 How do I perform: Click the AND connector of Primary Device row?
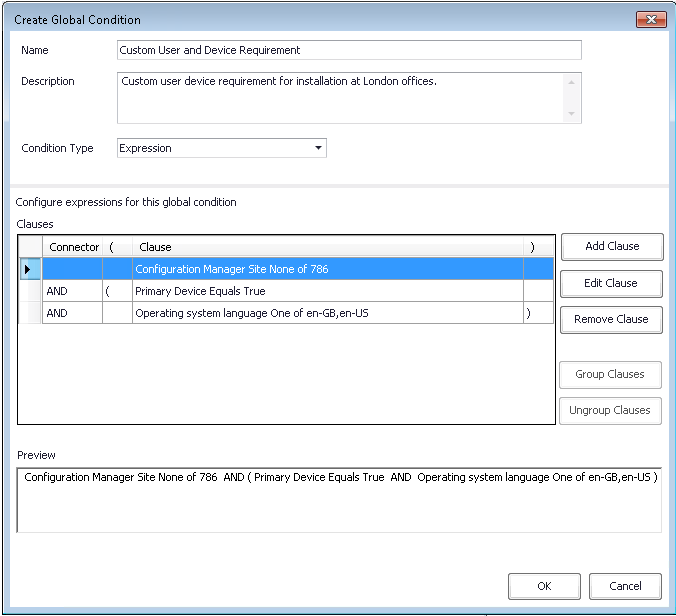(72, 291)
